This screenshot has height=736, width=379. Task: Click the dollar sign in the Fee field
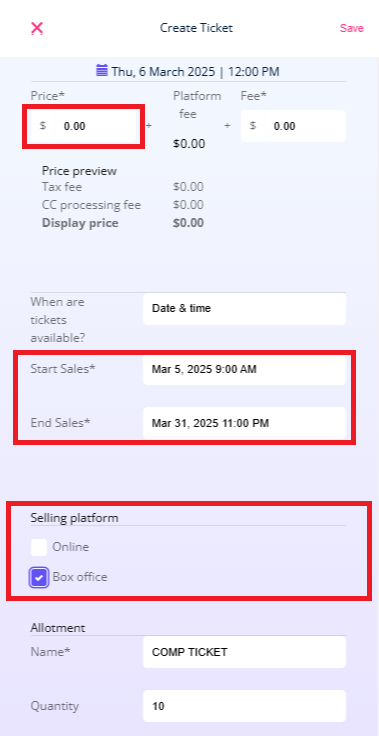253,126
